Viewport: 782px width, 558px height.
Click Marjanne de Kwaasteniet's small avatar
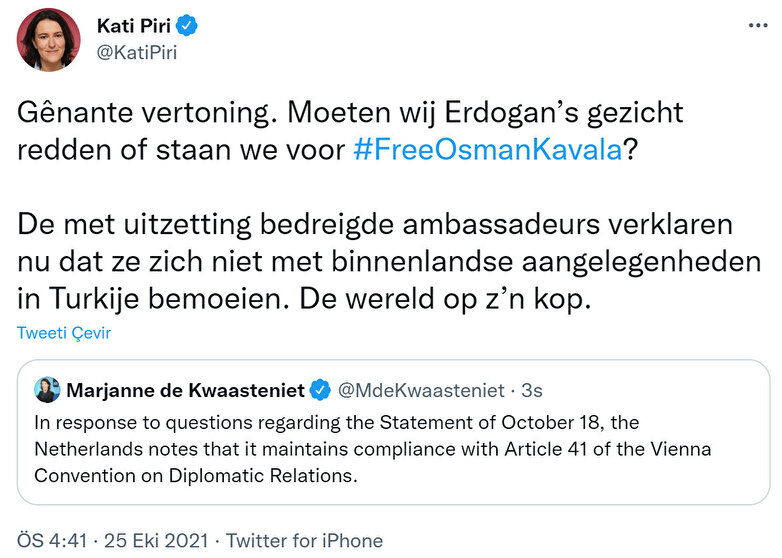tap(47, 389)
